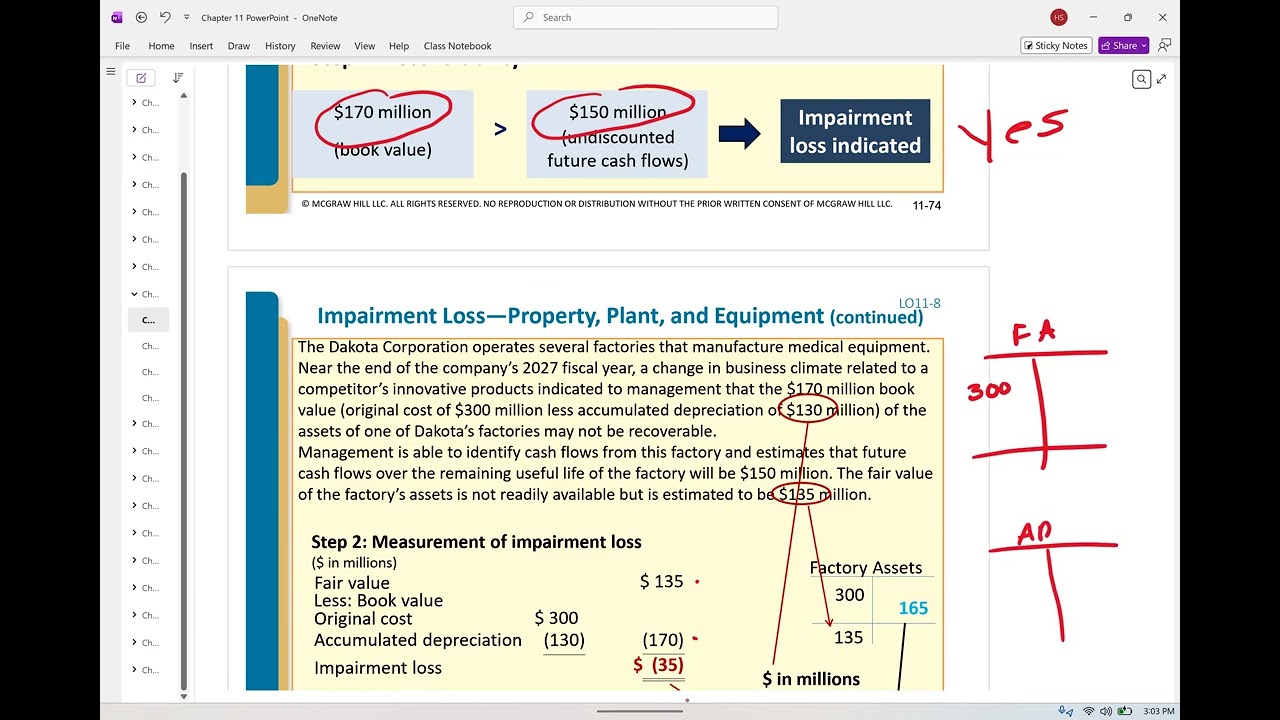Select the highlighted current page in list
The image size is (1280, 720).
pyautogui.click(x=148, y=320)
